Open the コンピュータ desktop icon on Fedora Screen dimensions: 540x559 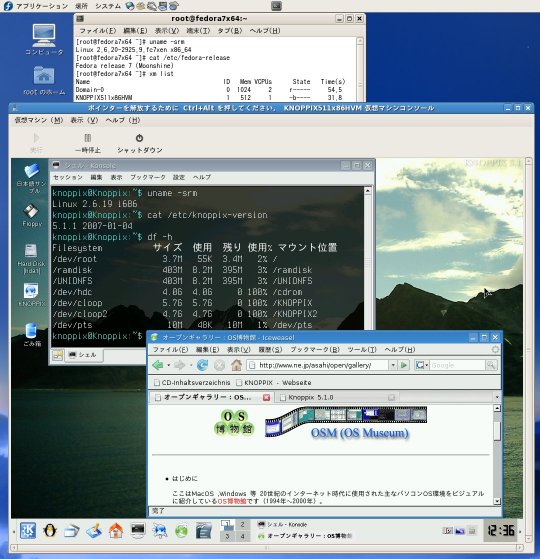[44, 36]
